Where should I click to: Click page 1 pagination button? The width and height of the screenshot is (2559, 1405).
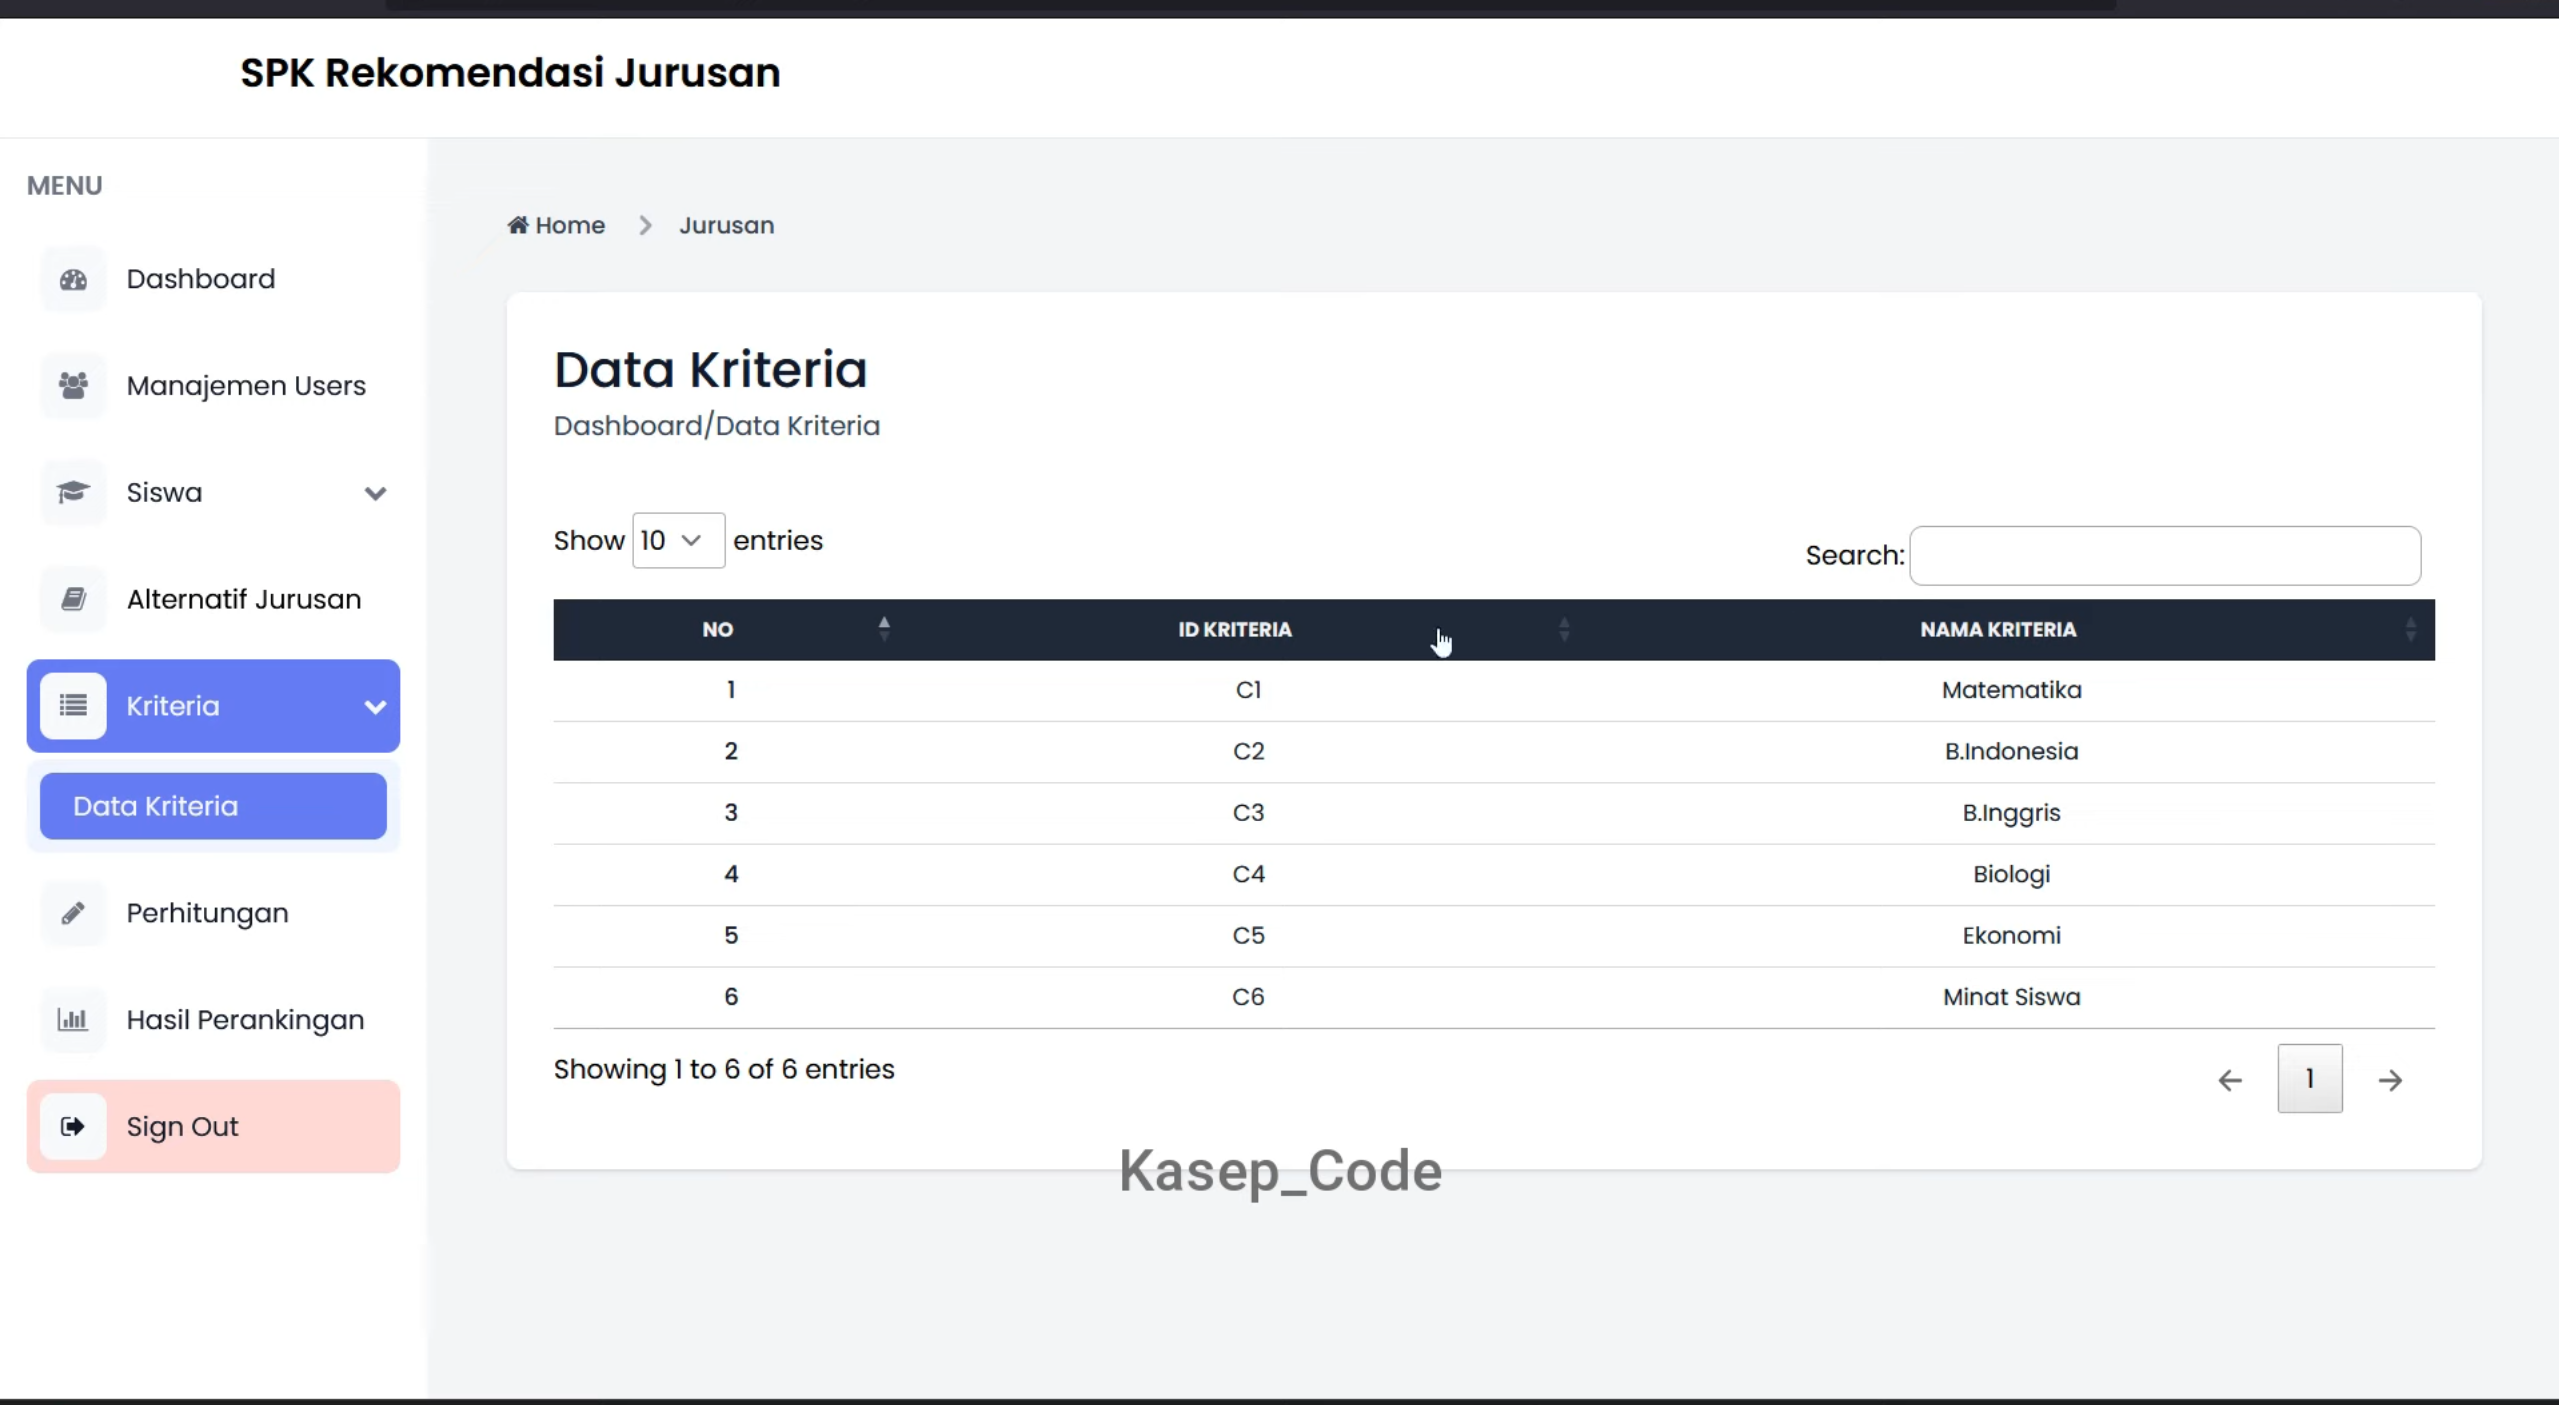click(2310, 1078)
